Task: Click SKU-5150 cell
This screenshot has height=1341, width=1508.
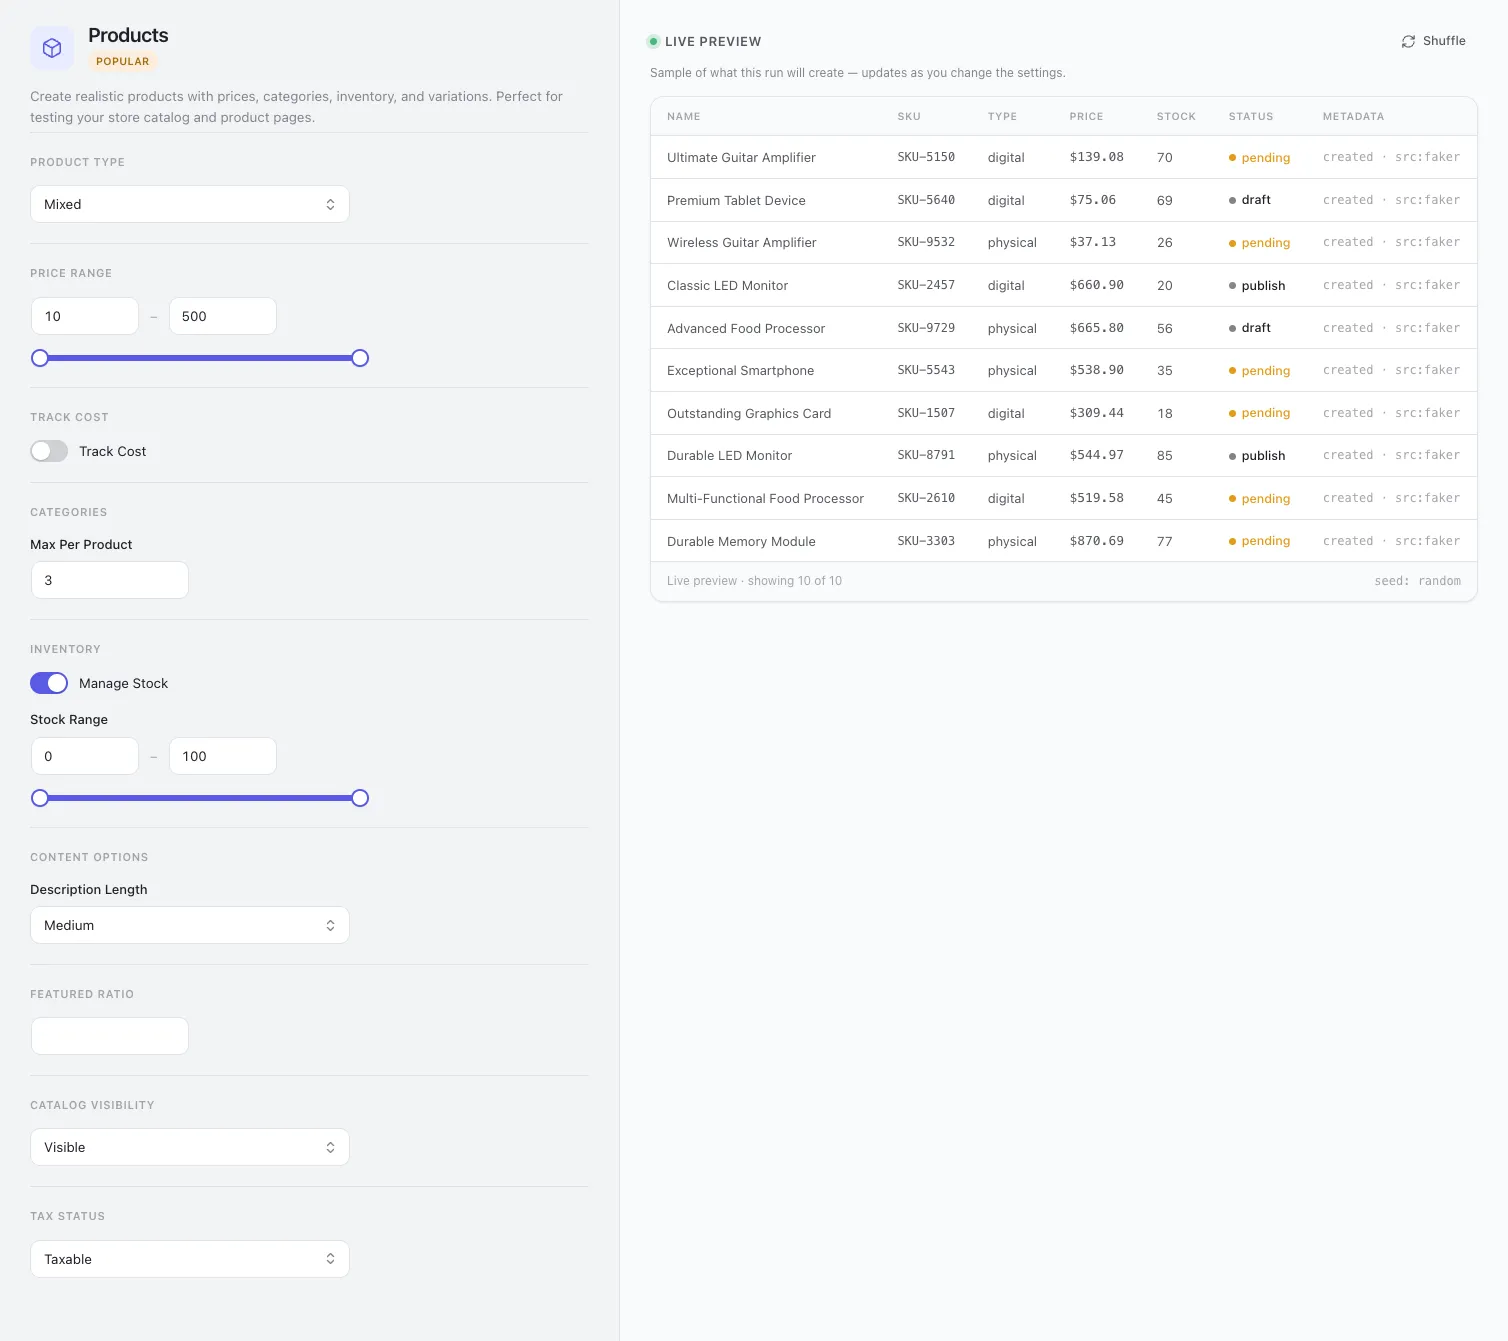Action: [x=926, y=158]
